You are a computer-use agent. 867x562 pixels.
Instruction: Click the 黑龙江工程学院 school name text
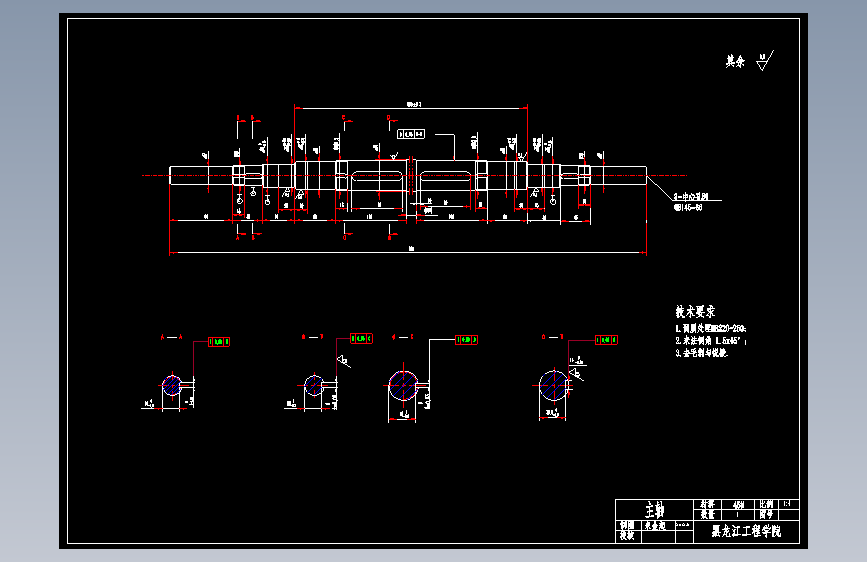(x=746, y=532)
